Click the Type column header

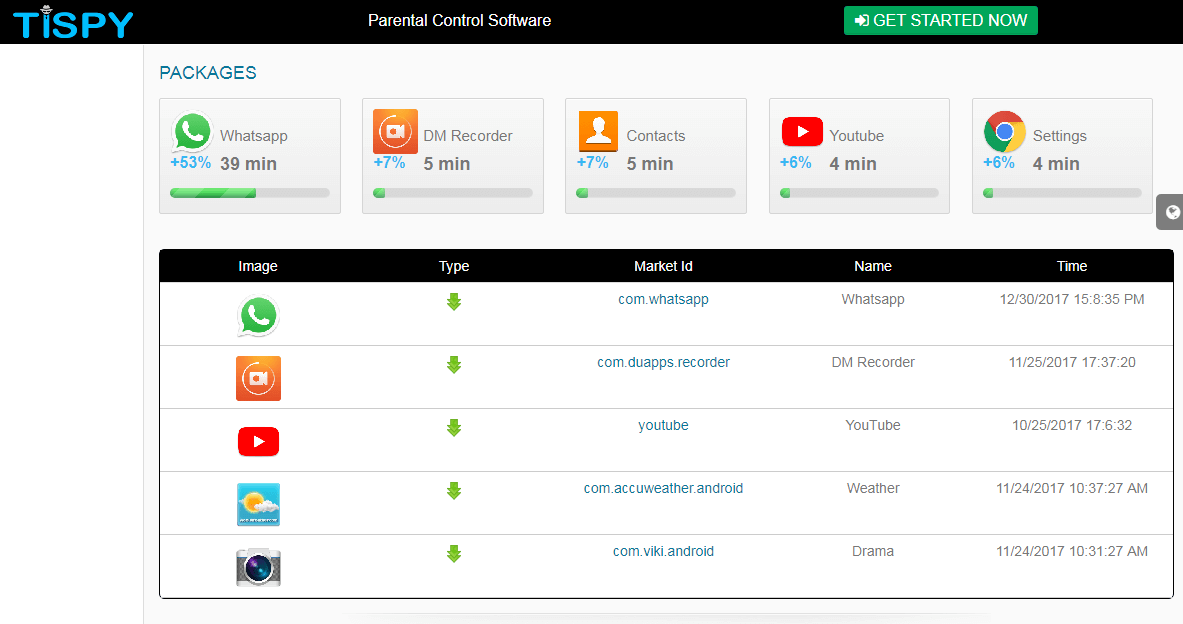click(454, 266)
